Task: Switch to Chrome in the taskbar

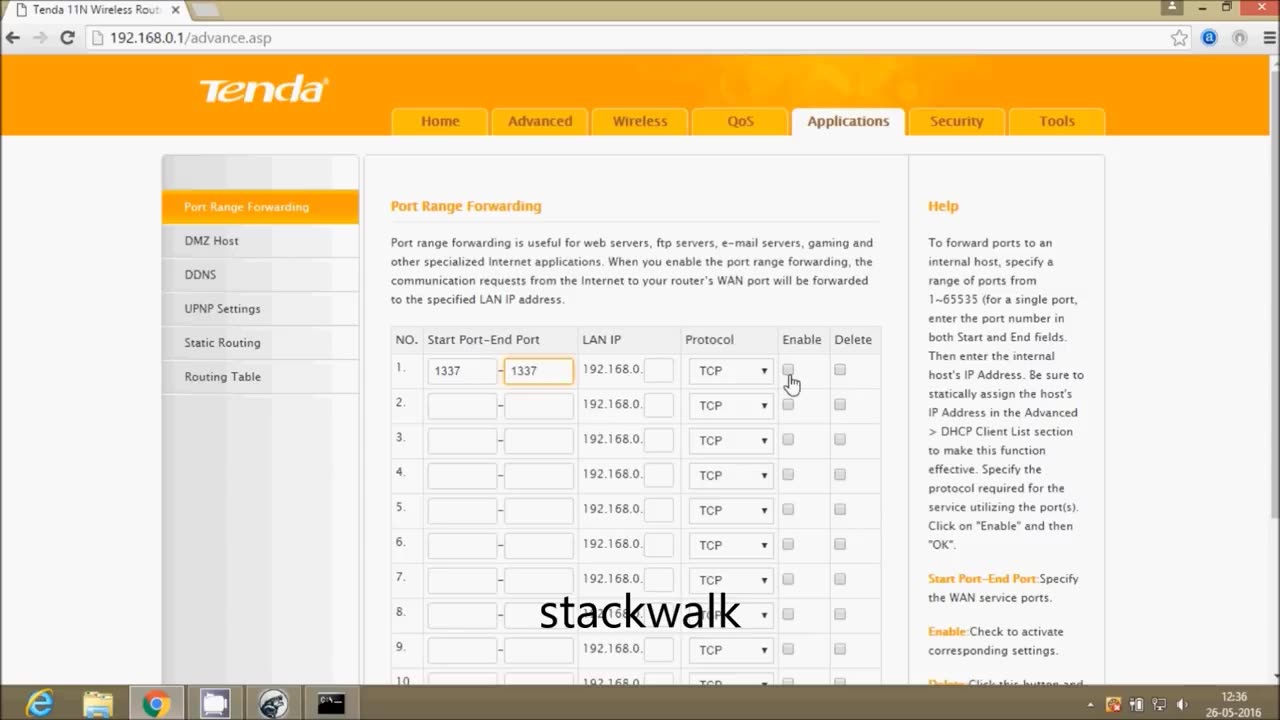Action: tap(155, 703)
